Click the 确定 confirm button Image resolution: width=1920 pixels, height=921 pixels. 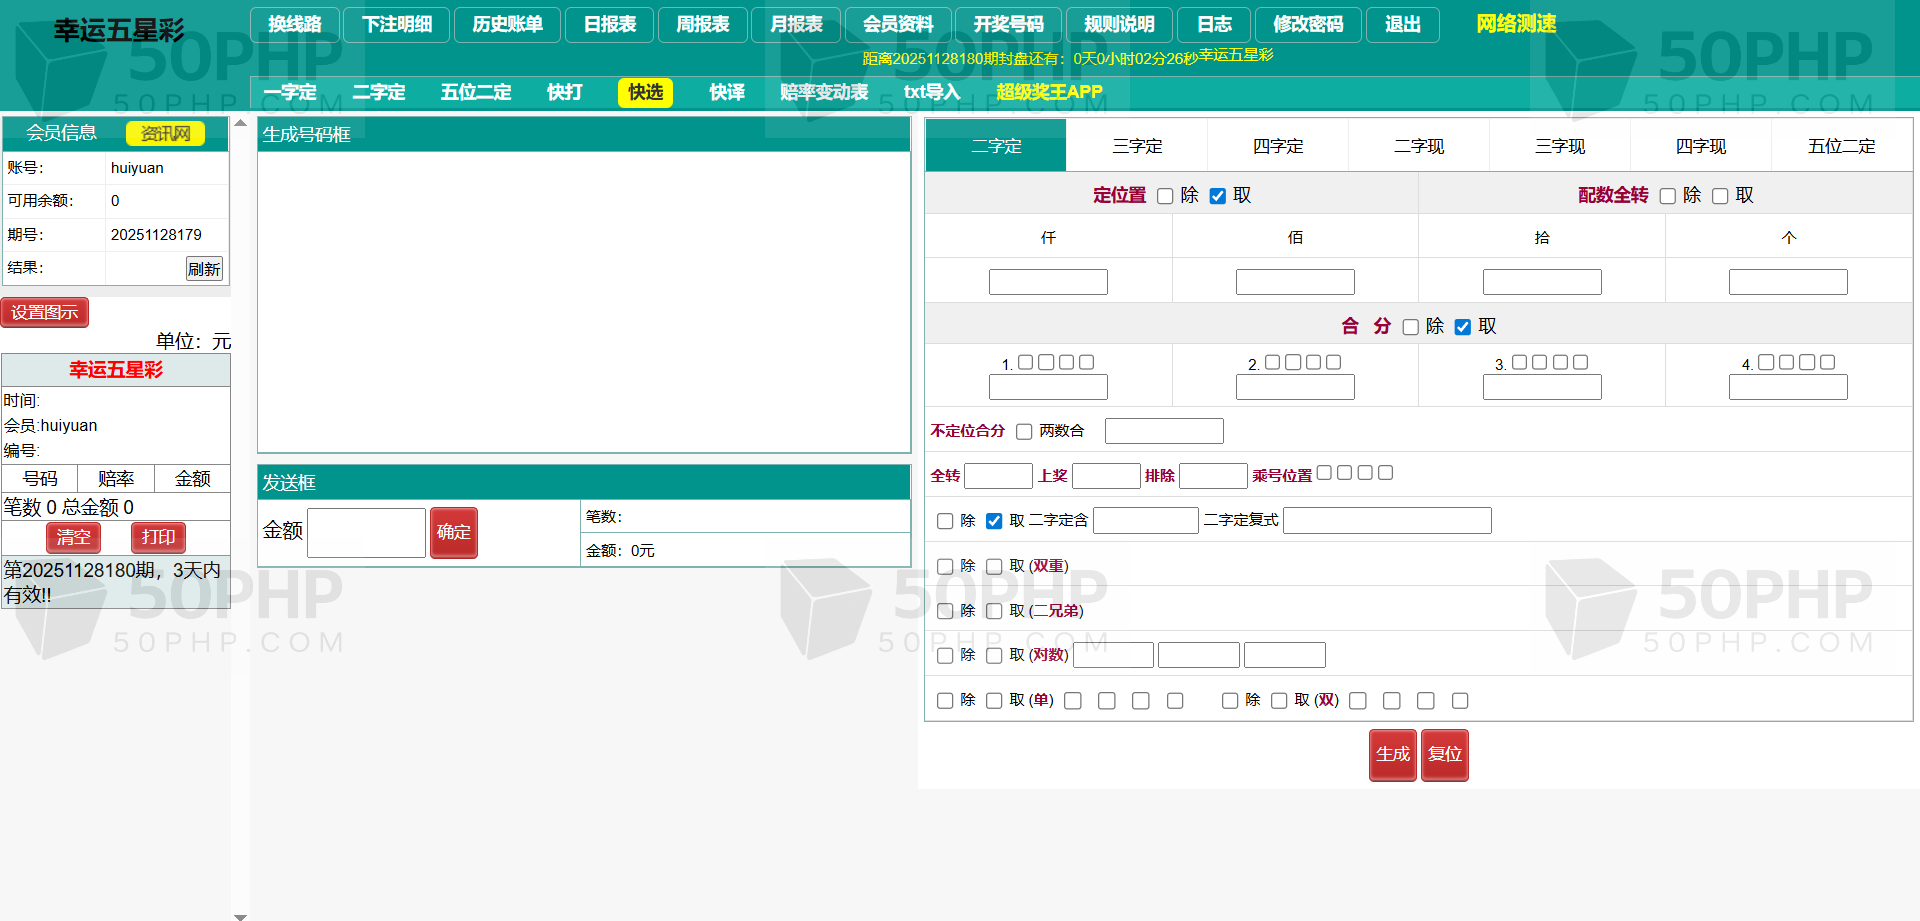453,532
